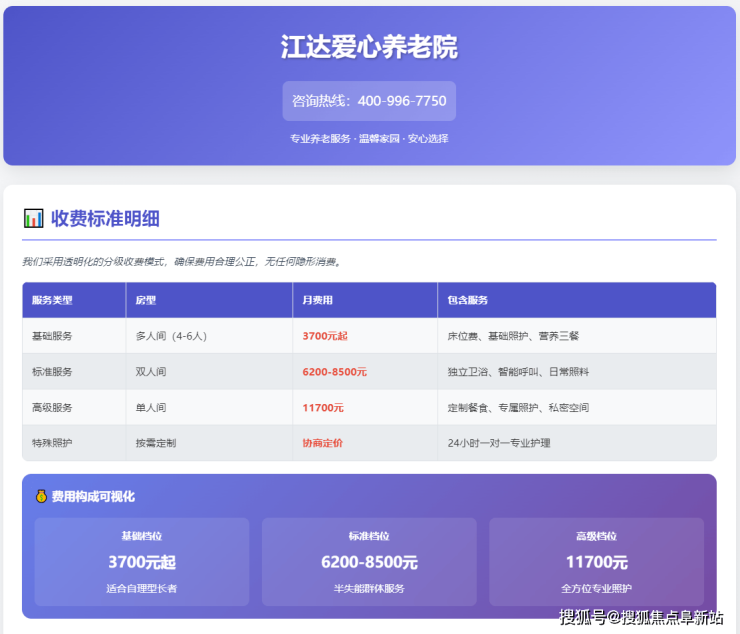Image resolution: width=740 pixels, height=634 pixels.
Task: Select the 高级服务 table row label
Action: (x=52, y=408)
